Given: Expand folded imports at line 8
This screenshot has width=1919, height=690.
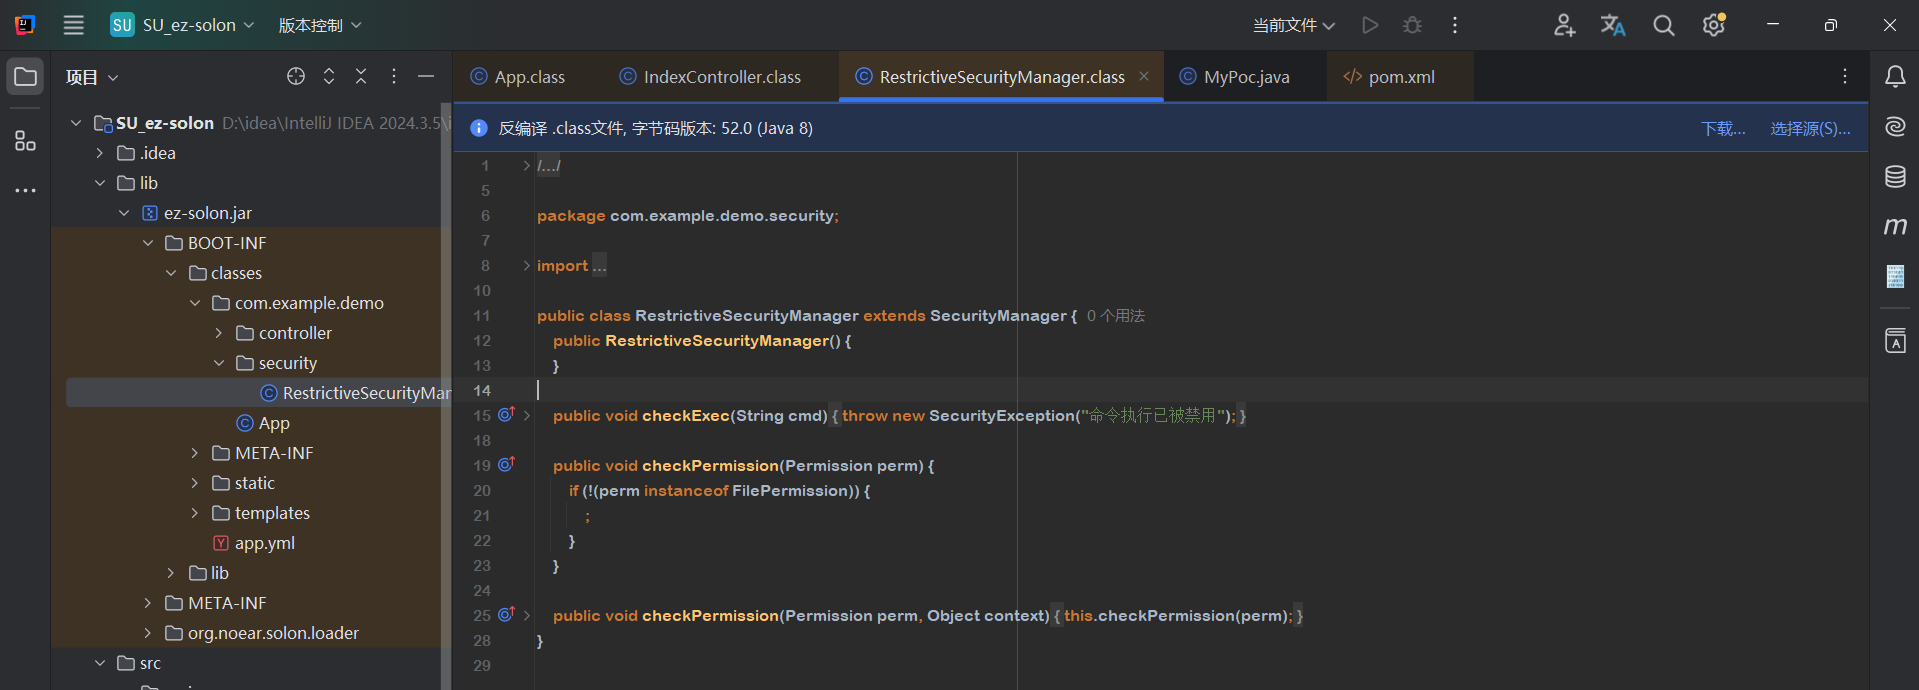Looking at the screenshot, I should pyautogui.click(x=526, y=265).
